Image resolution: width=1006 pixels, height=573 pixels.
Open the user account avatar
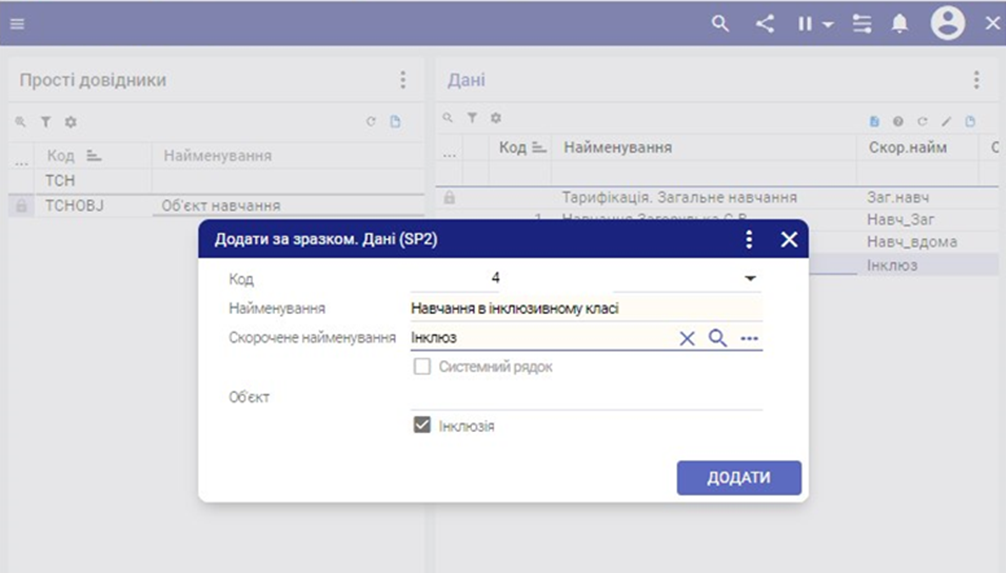[947, 24]
